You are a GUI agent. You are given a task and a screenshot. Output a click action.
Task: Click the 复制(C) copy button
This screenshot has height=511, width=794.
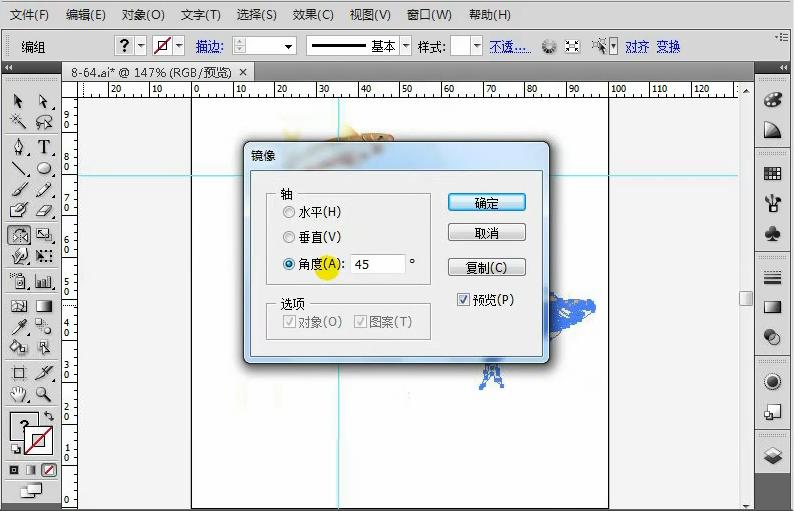(487, 267)
